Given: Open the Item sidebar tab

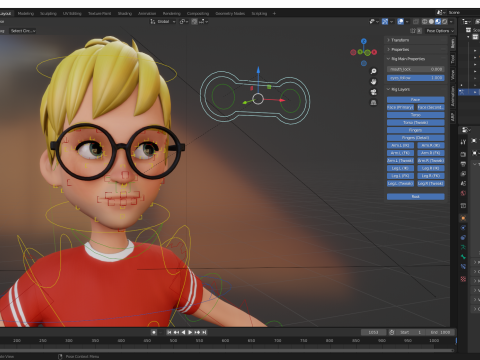Looking at the screenshot, I should 453,44.
